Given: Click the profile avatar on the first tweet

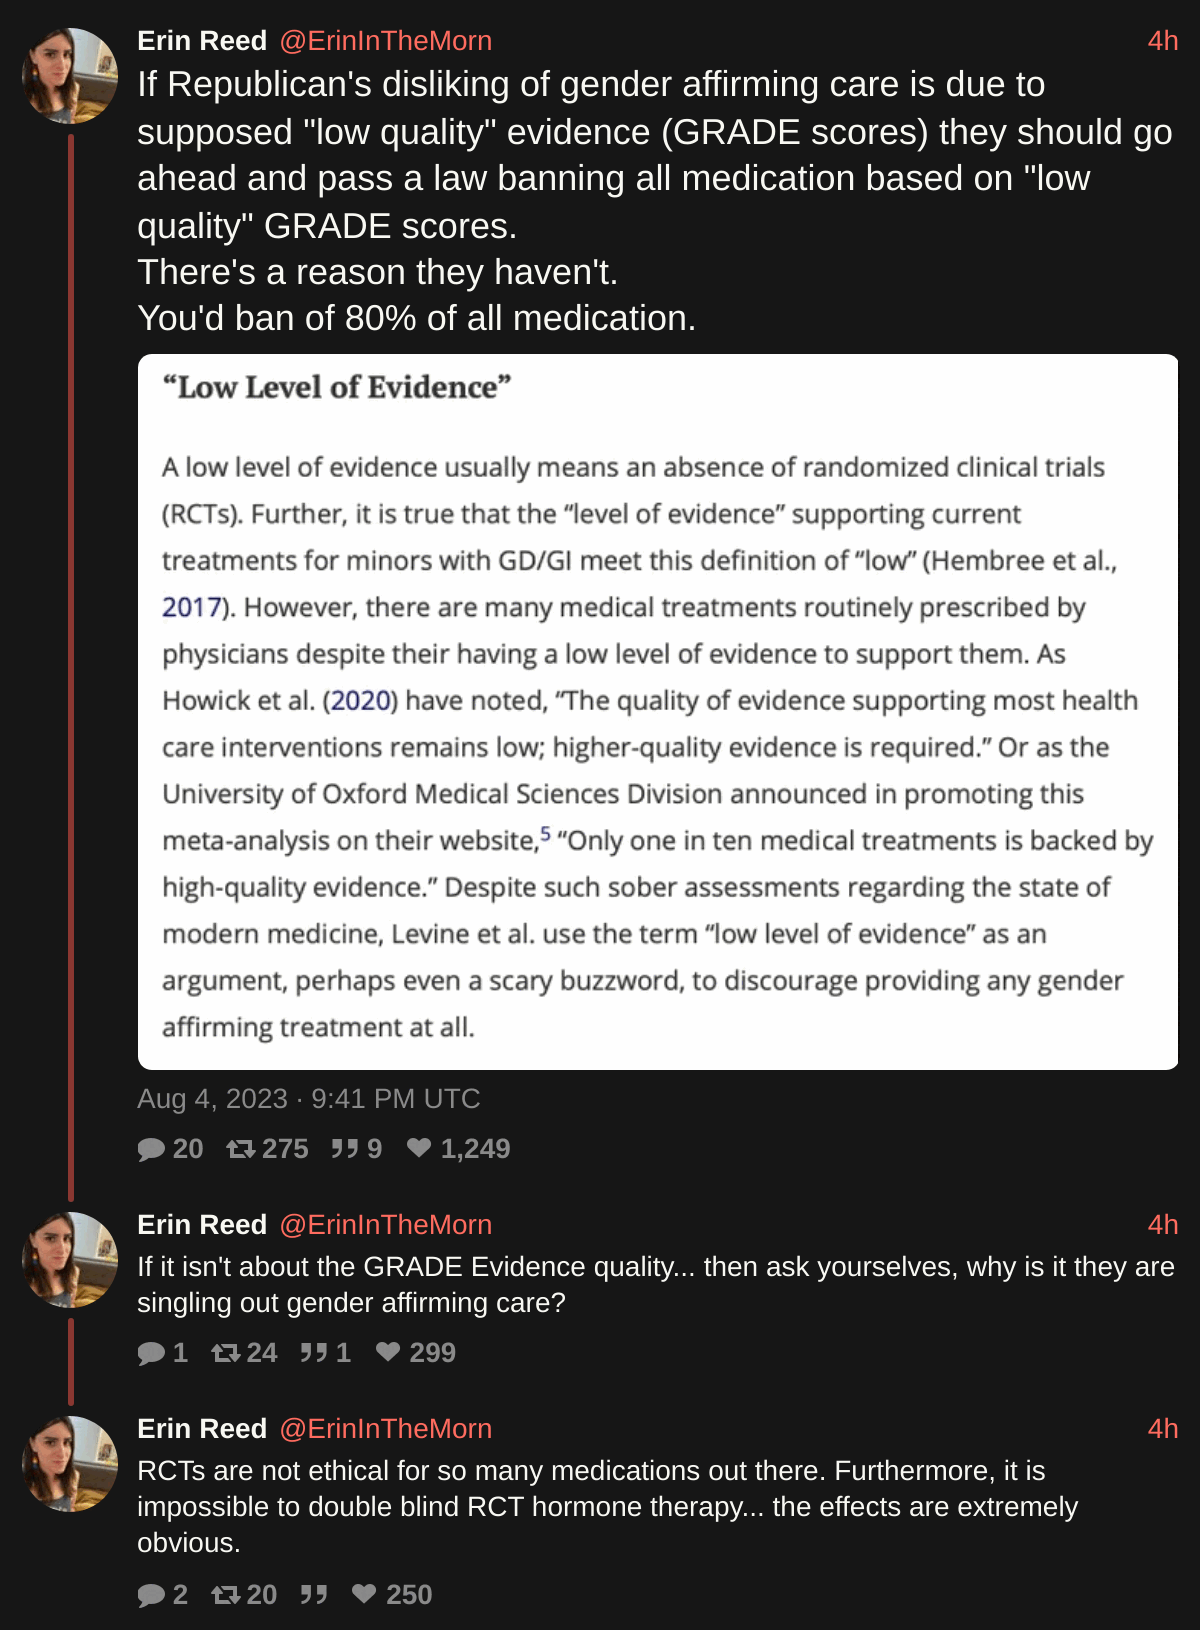Looking at the screenshot, I should [70, 76].
